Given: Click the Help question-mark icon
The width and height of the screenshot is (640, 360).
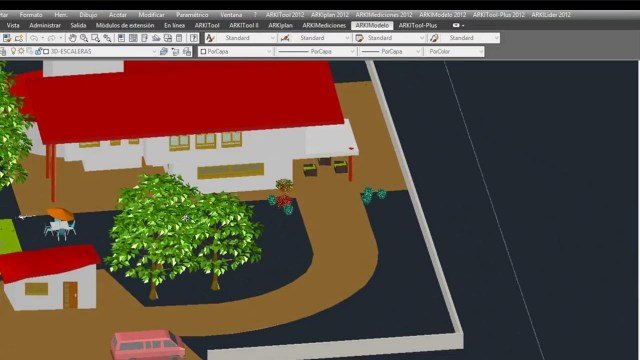Looking at the screenshot, I should click(194, 38).
